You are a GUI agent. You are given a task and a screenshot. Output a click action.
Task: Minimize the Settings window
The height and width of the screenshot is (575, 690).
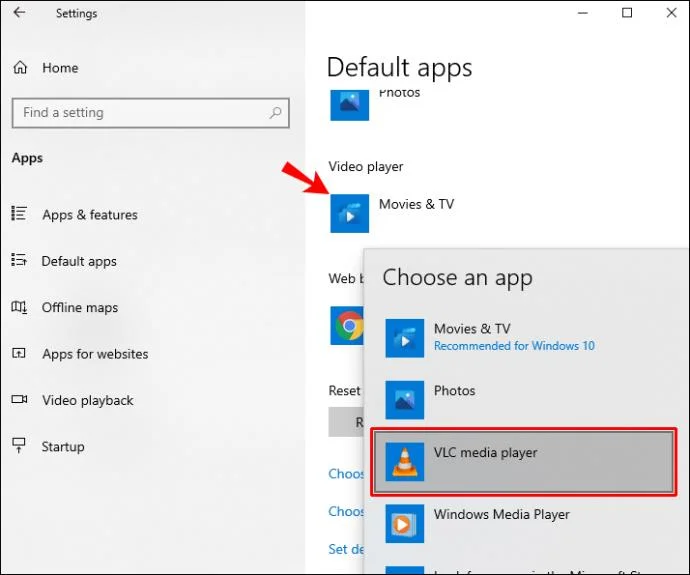[583, 13]
